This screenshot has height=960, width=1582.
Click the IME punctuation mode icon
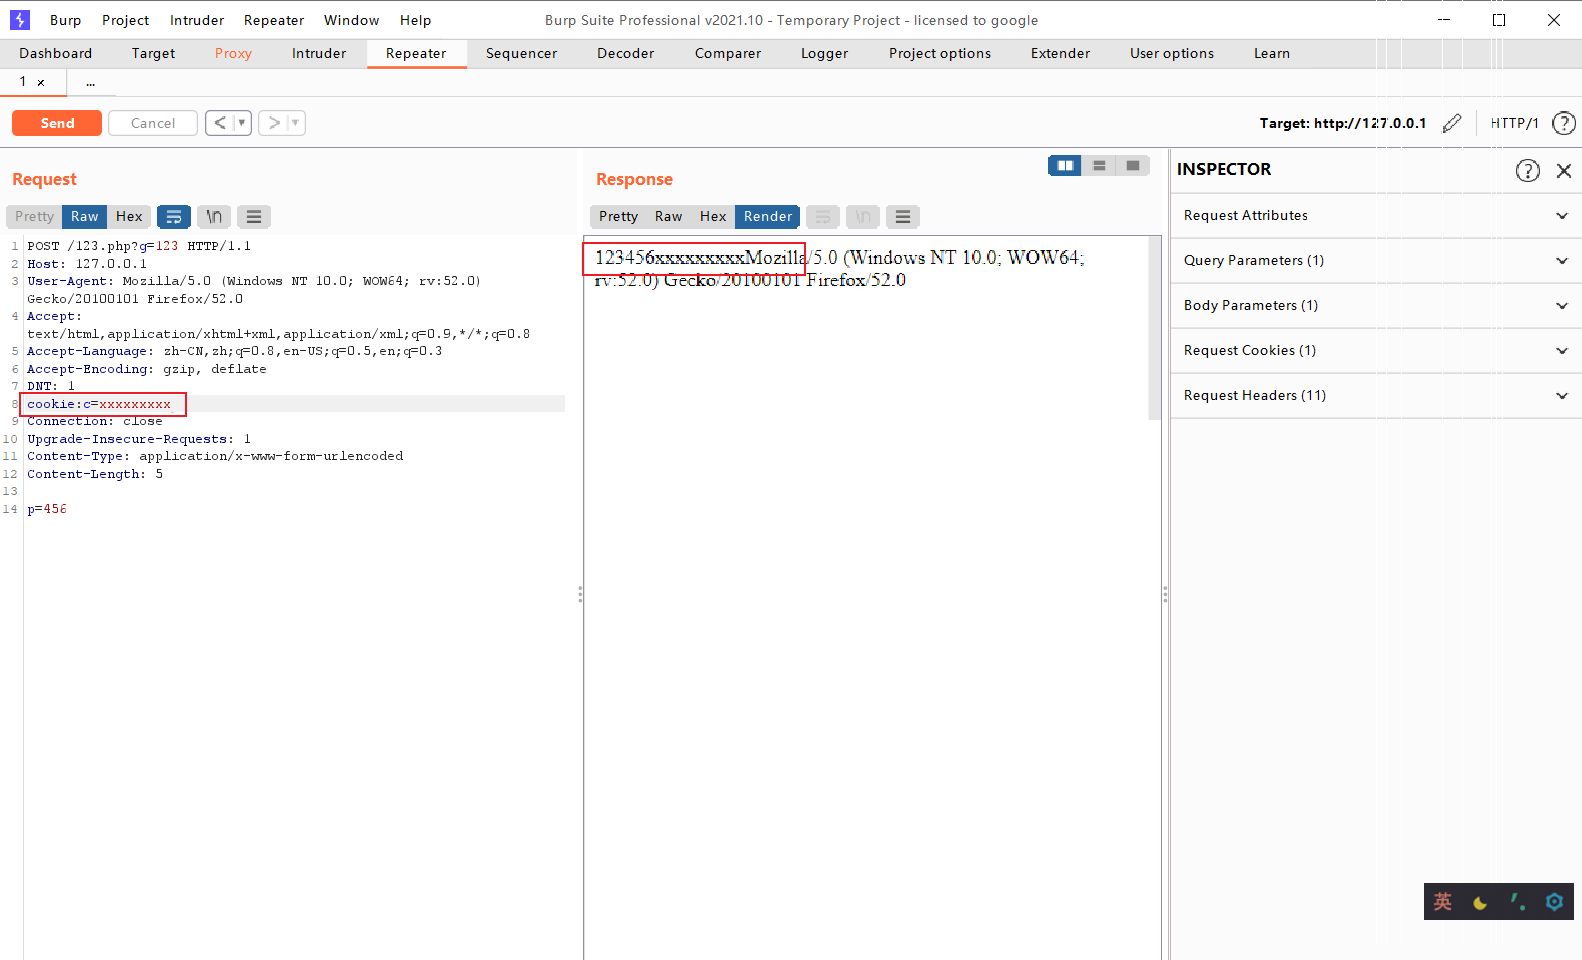[1517, 901]
